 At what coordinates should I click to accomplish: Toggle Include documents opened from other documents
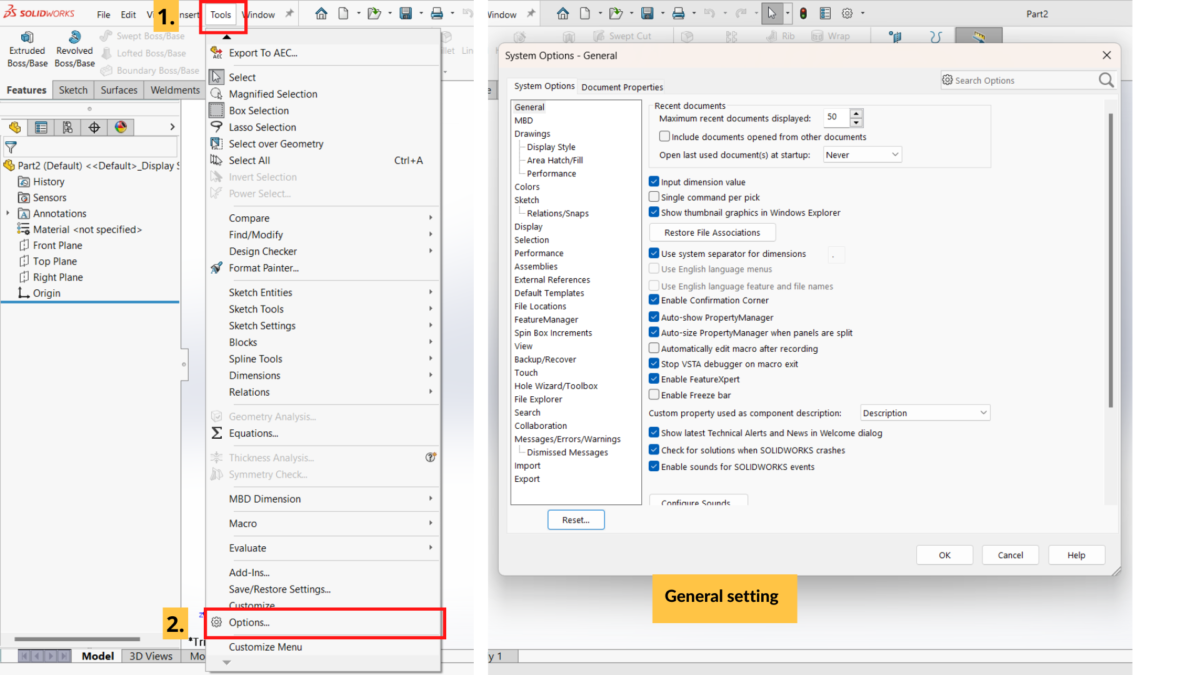coord(665,137)
